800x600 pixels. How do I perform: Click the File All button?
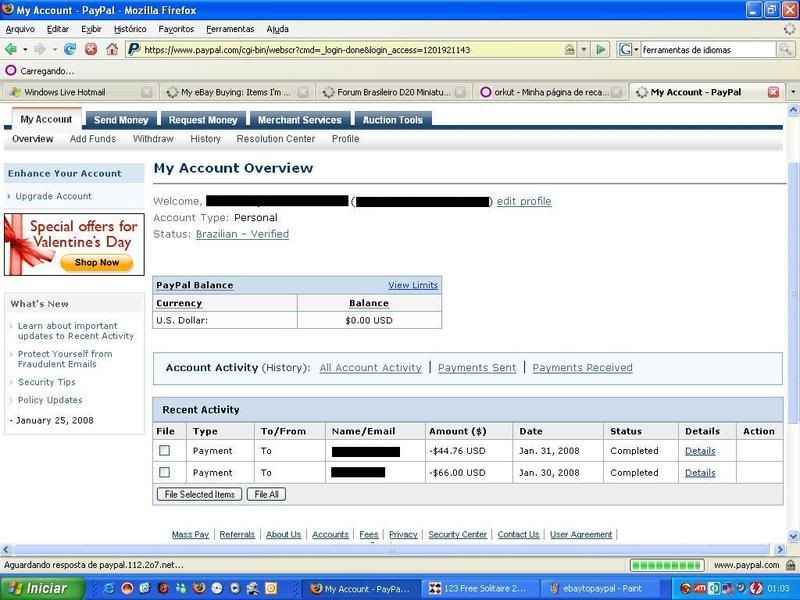point(266,494)
